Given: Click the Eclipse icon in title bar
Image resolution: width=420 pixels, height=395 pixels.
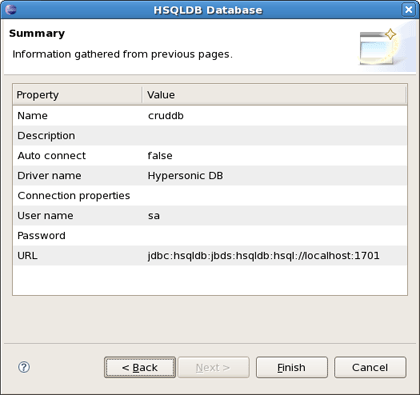Looking at the screenshot, I should click(x=11, y=9).
